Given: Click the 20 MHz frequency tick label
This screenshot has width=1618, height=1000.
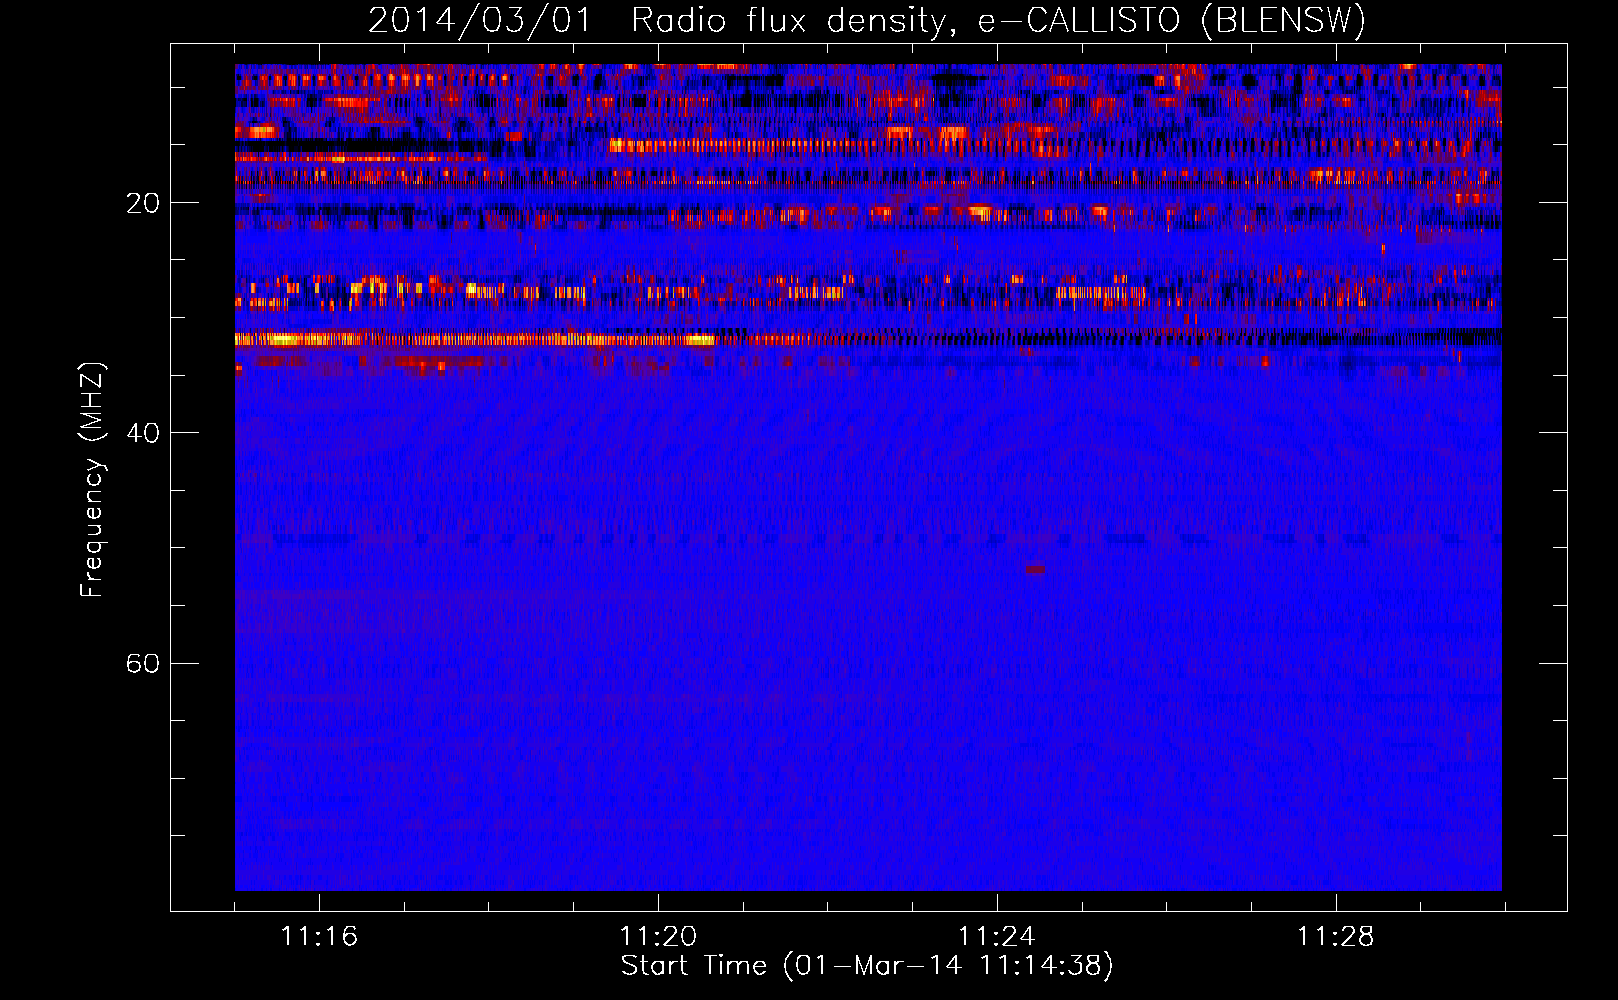Looking at the screenshot, I should [143, 203].
